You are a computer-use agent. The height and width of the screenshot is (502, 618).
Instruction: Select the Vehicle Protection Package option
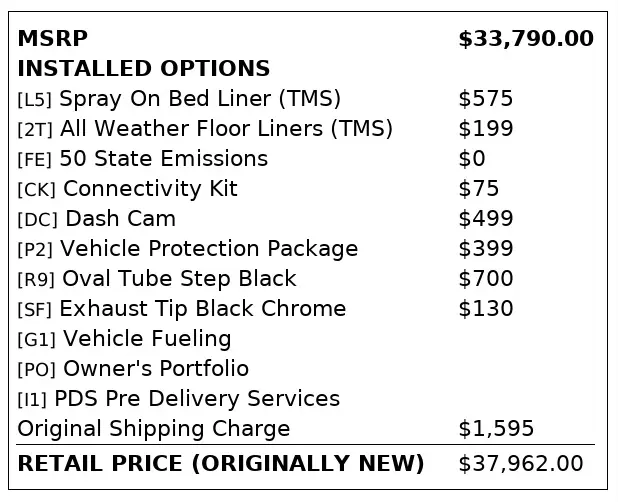pyautogui.click(x=188, y=249)
